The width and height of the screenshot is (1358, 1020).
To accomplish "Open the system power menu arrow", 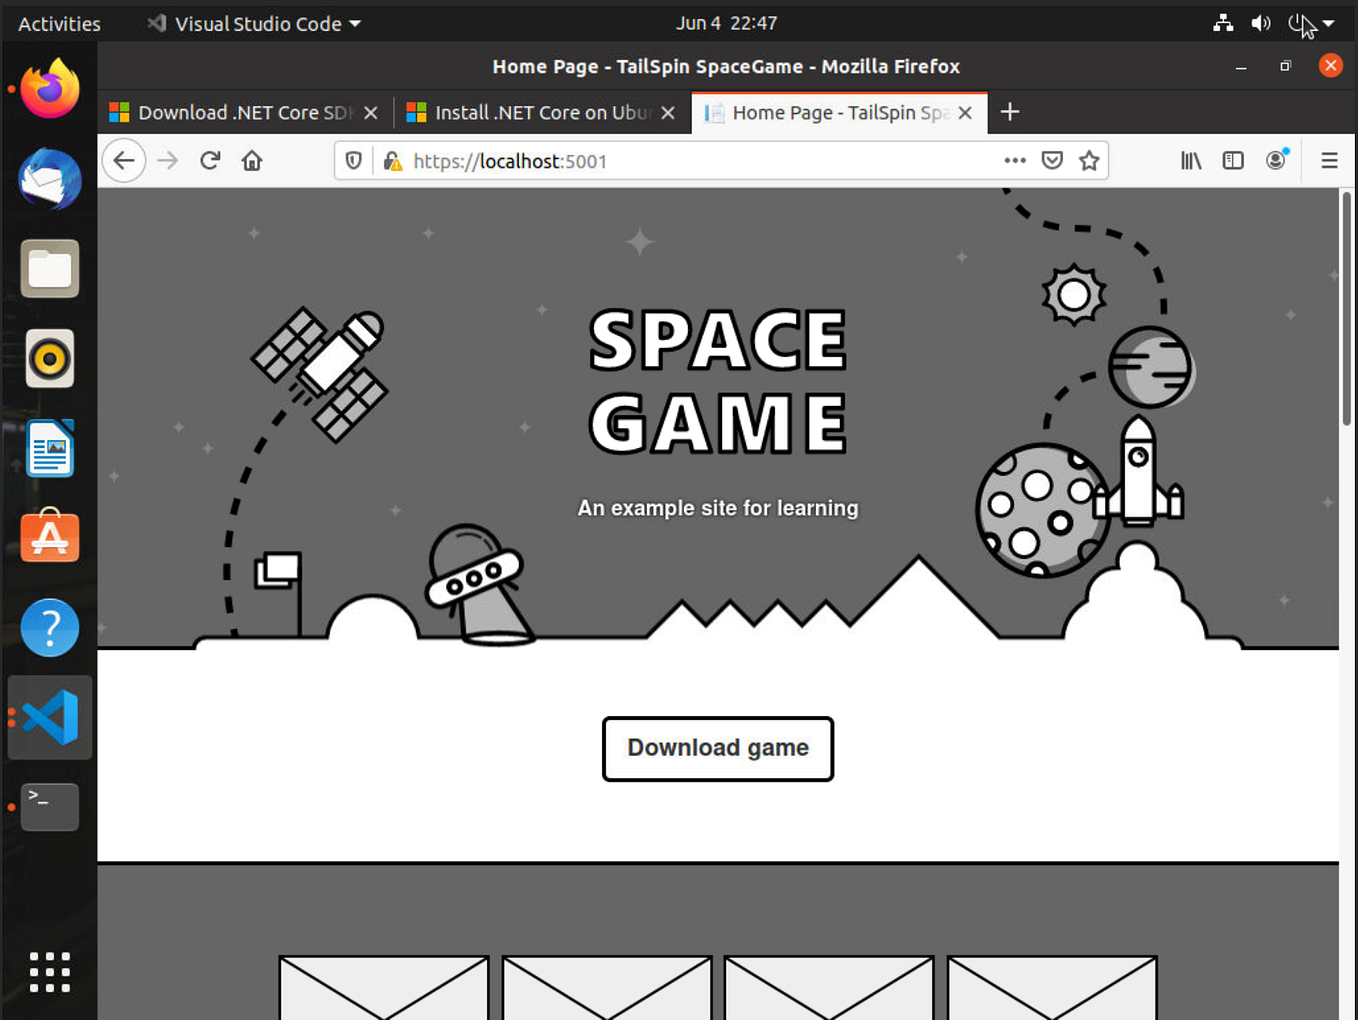I will tap(1328, 23).
